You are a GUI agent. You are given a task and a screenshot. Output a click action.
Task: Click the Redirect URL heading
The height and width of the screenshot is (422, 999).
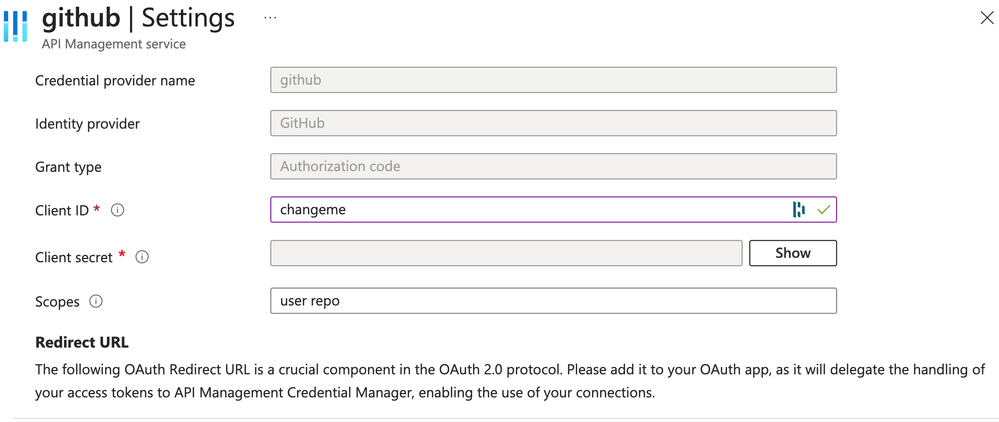82,342
